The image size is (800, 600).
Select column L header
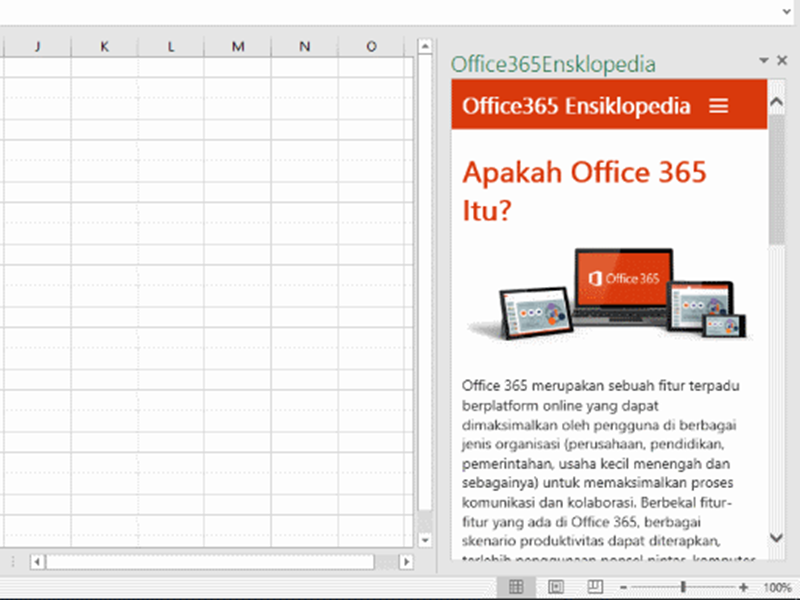(x=171, y=46)
